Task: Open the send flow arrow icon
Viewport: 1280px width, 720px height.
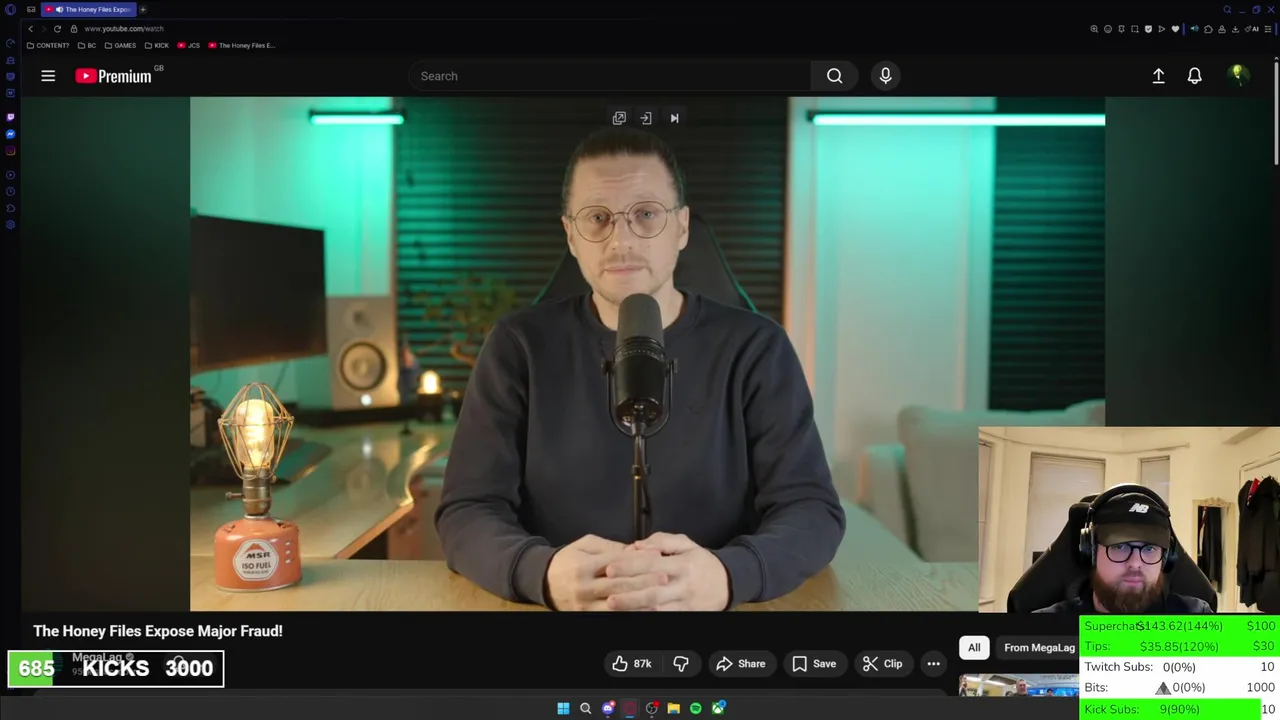Action: tap(1162, 29)
